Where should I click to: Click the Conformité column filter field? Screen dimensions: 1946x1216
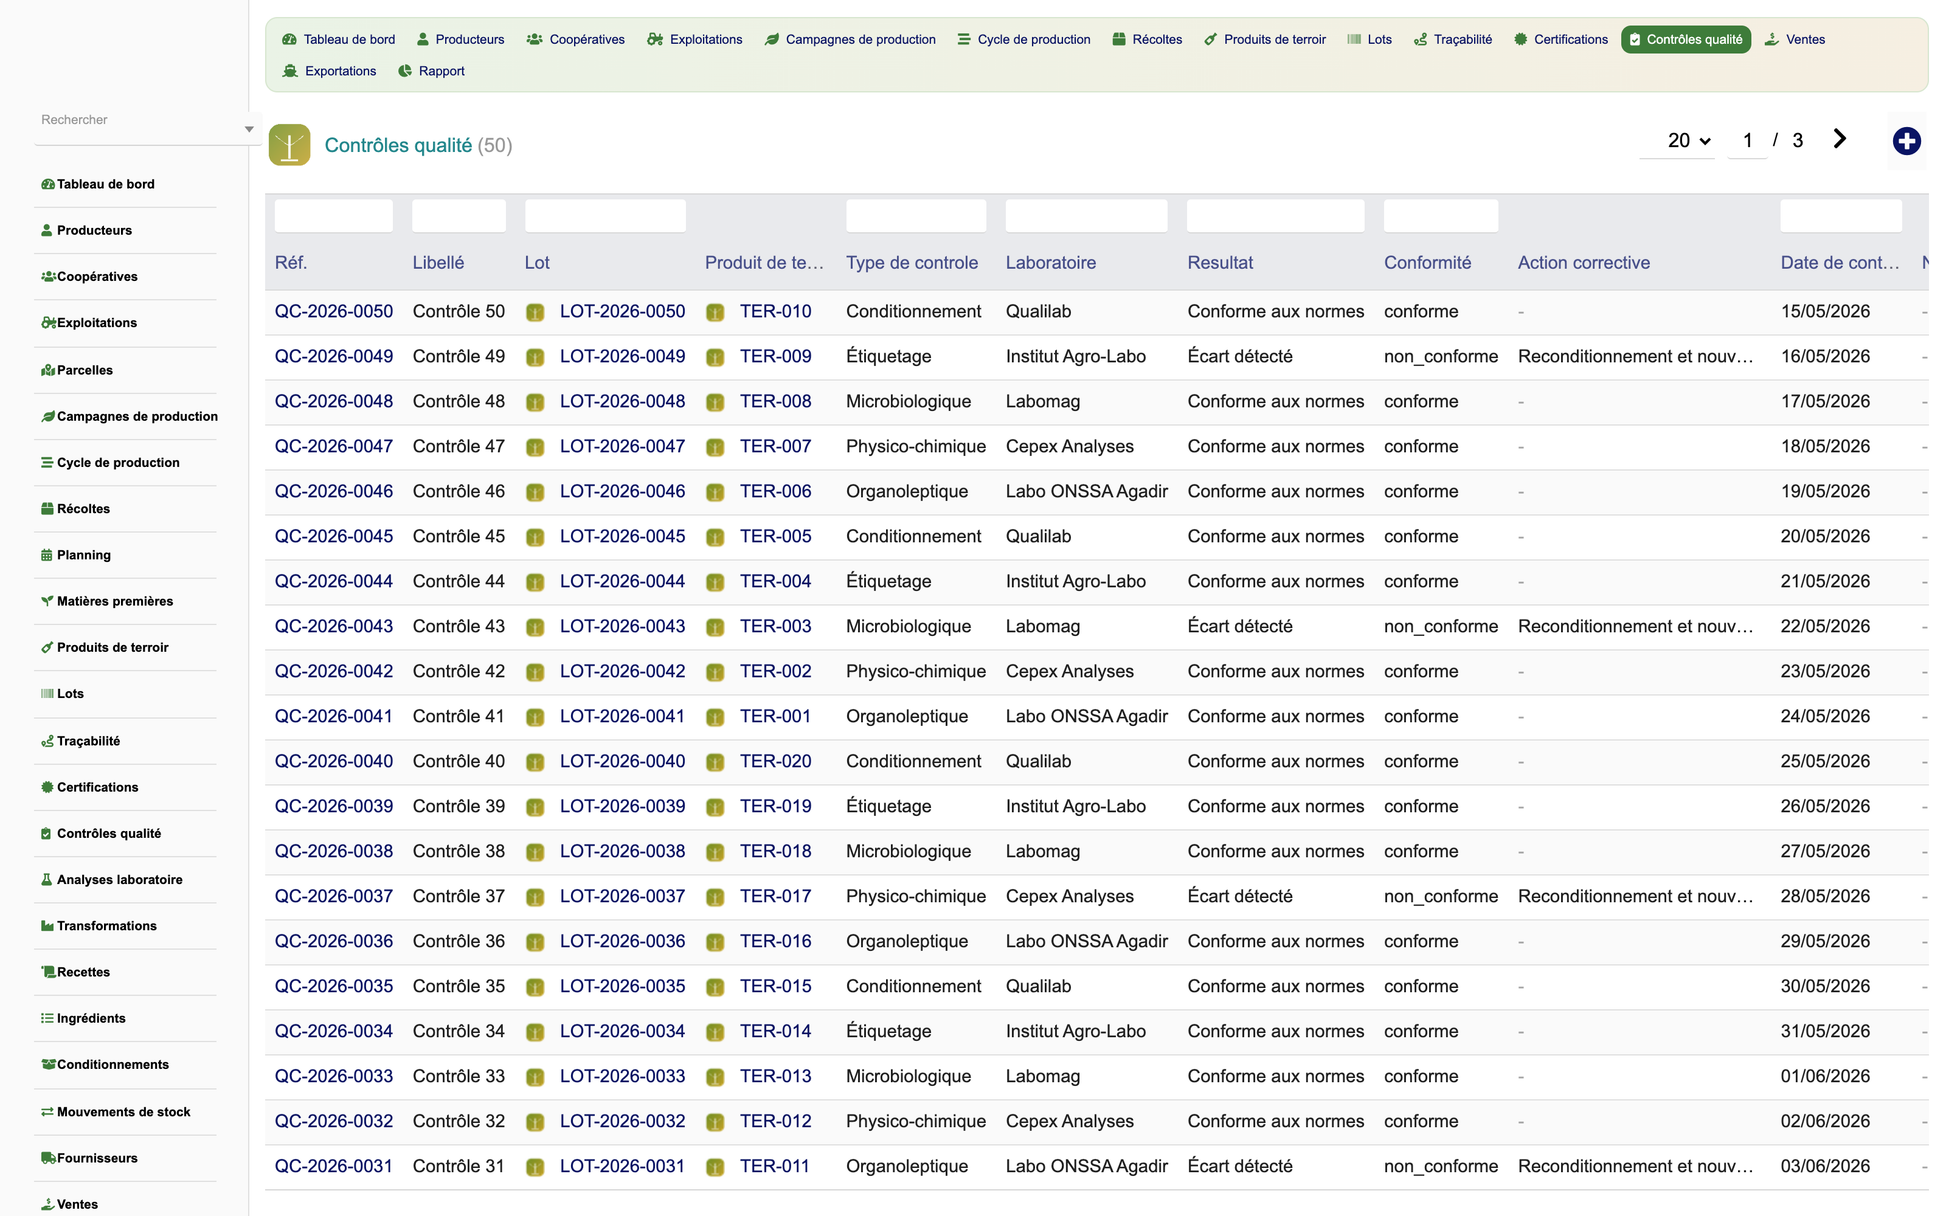click(x=1440, y=216)
